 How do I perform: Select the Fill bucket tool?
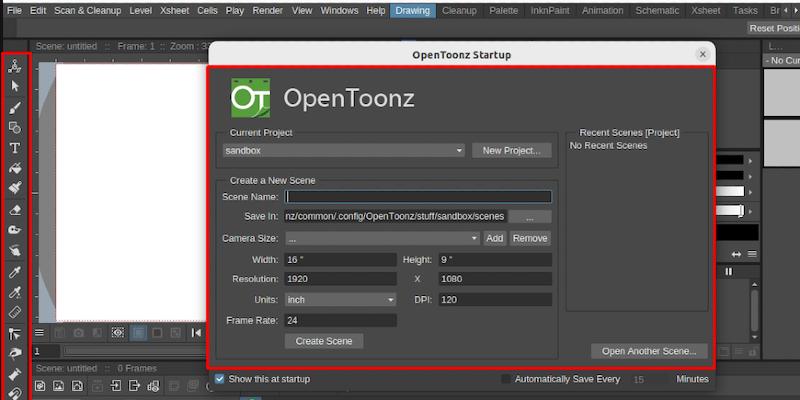(15, 168)
